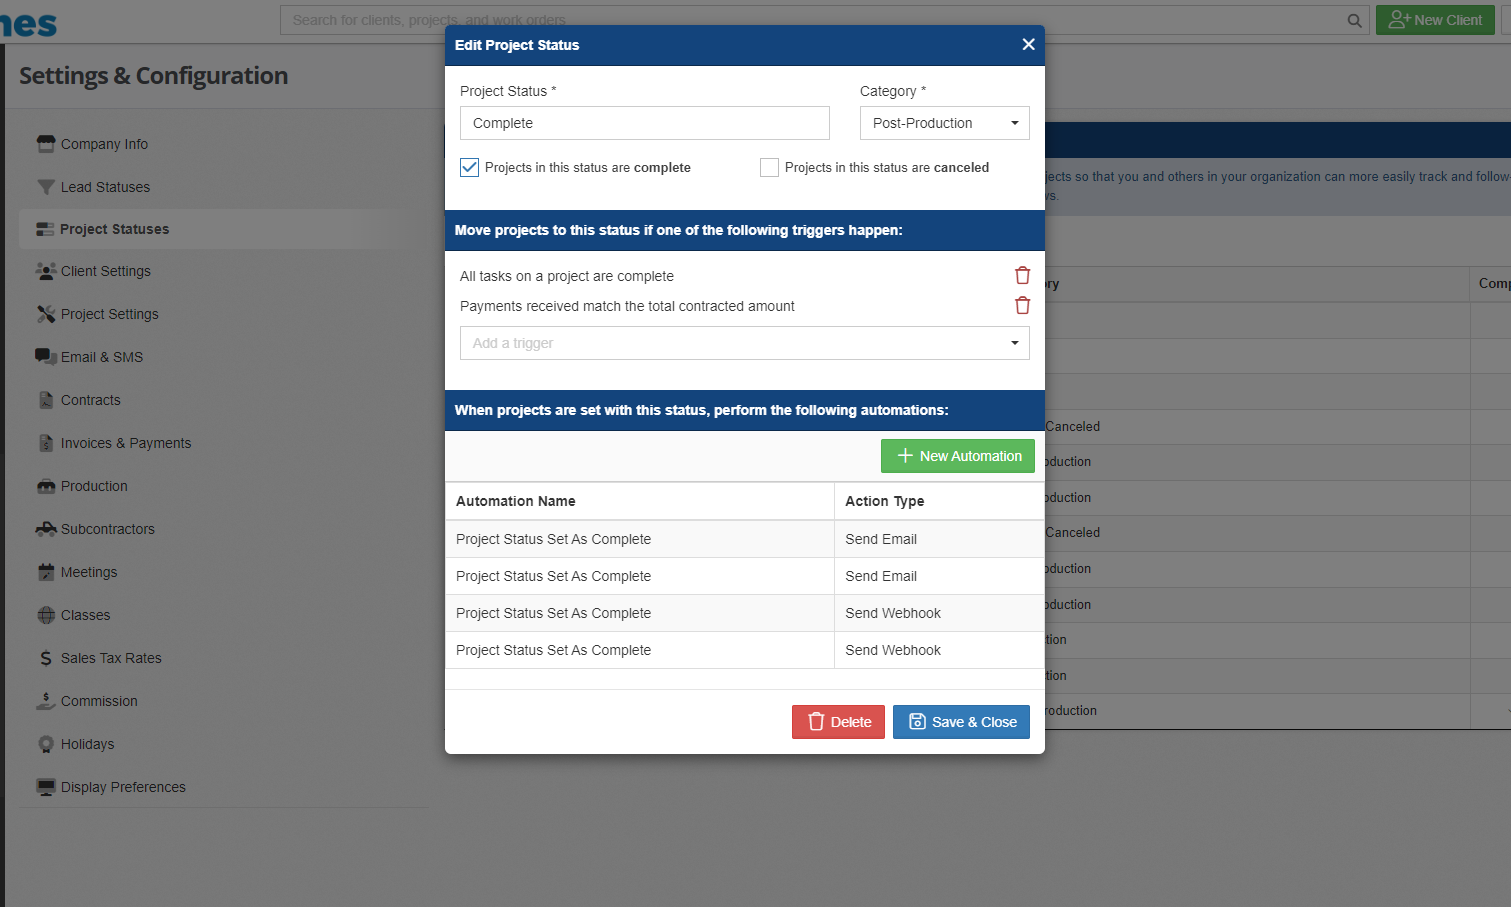Click inside the Project Status text field
The height and width of the screenshot is (907, 1511).
[x=644, y=123]
